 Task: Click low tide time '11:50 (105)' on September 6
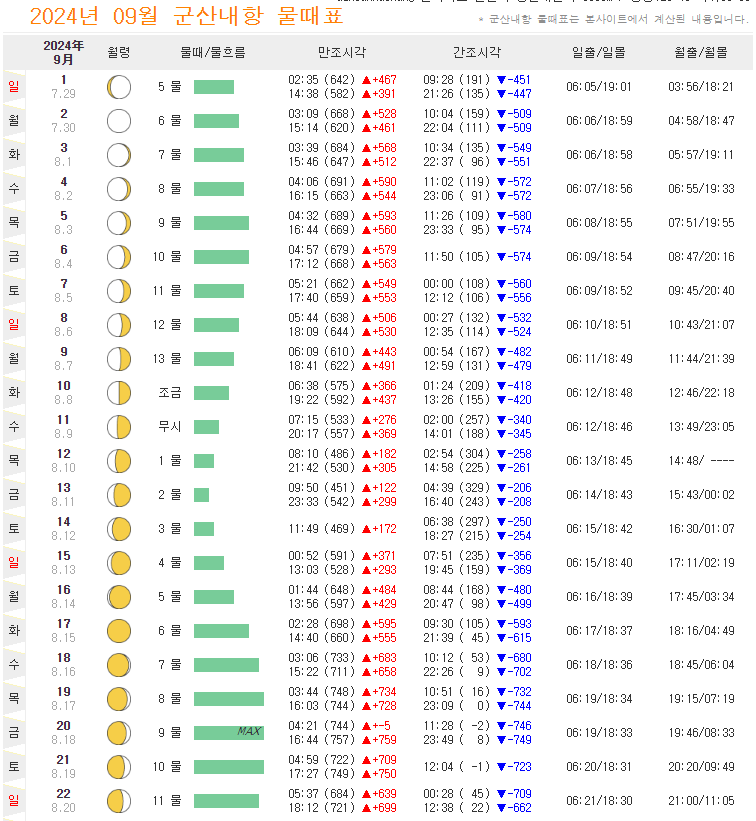pos(457,257)
